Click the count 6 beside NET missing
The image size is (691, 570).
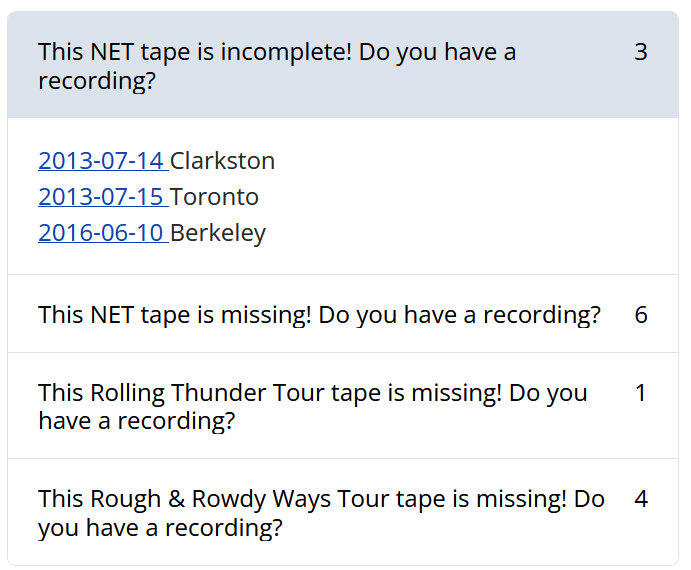pyautogui.click(x=641, y=315)
